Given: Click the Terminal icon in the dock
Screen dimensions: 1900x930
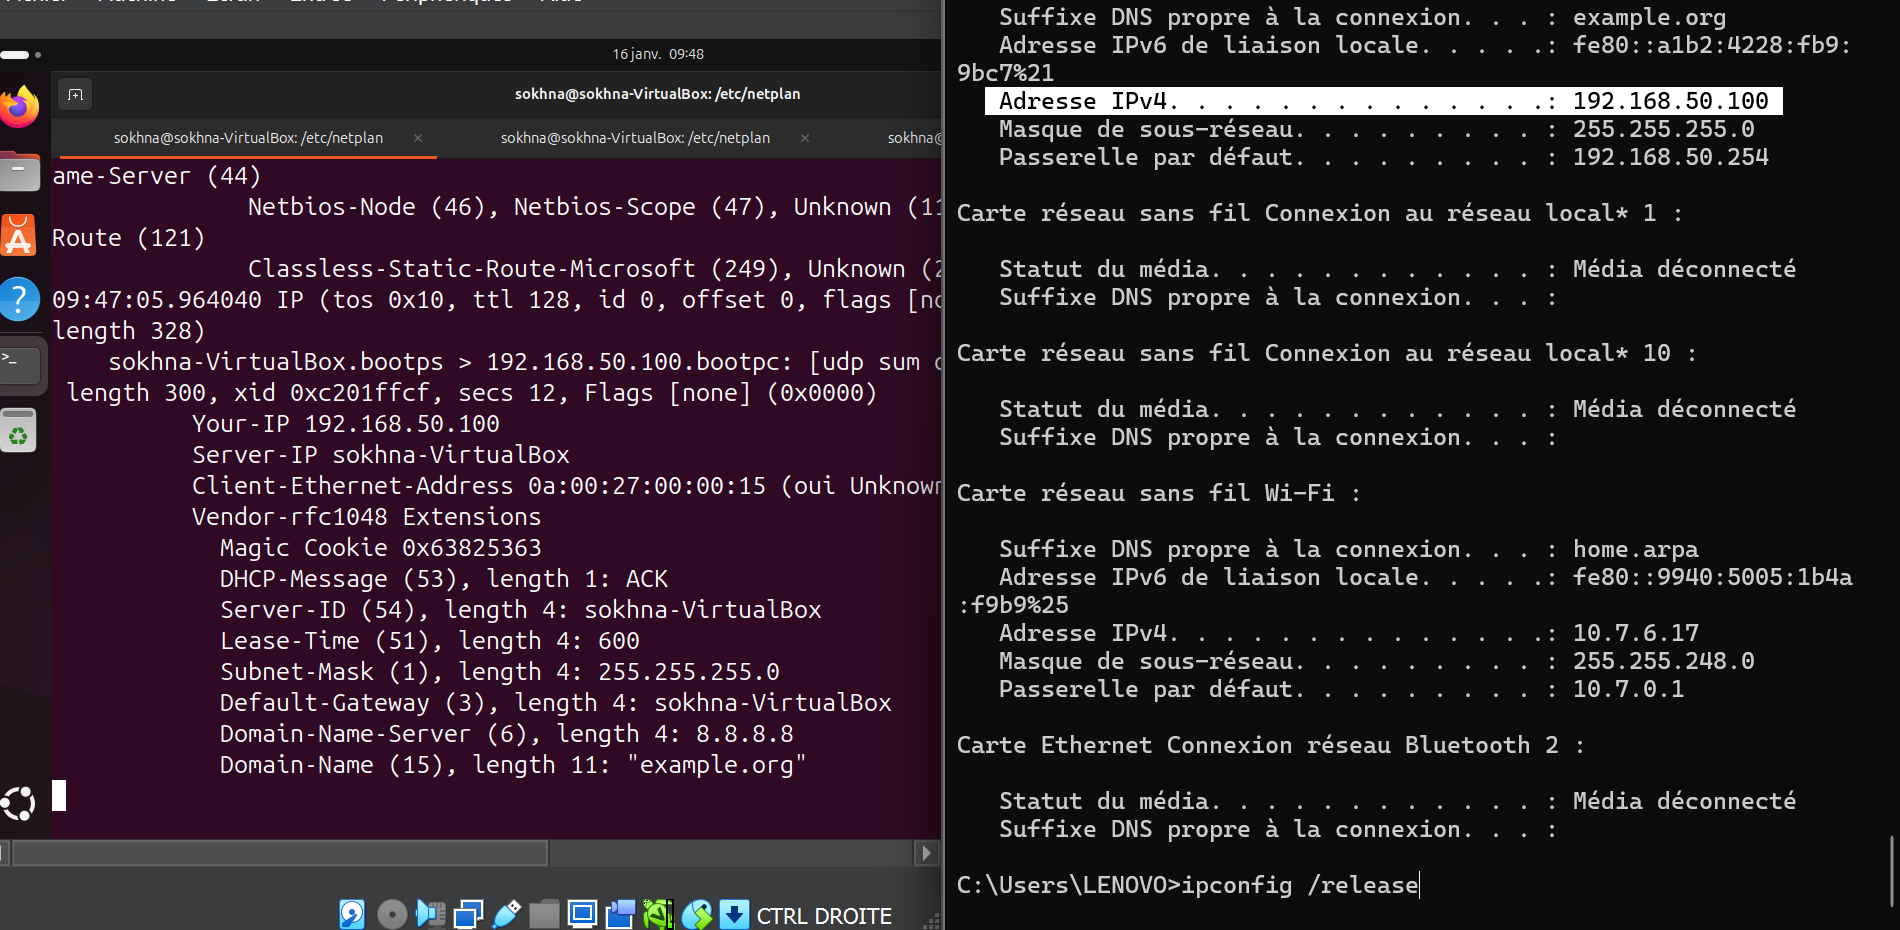Looking at the screenshot, I should [x=18, y=364].
